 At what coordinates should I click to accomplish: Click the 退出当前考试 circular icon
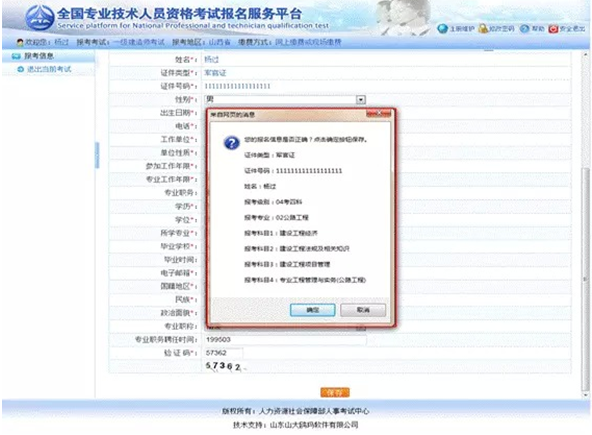pyautogui.click(x=20, y=69)
